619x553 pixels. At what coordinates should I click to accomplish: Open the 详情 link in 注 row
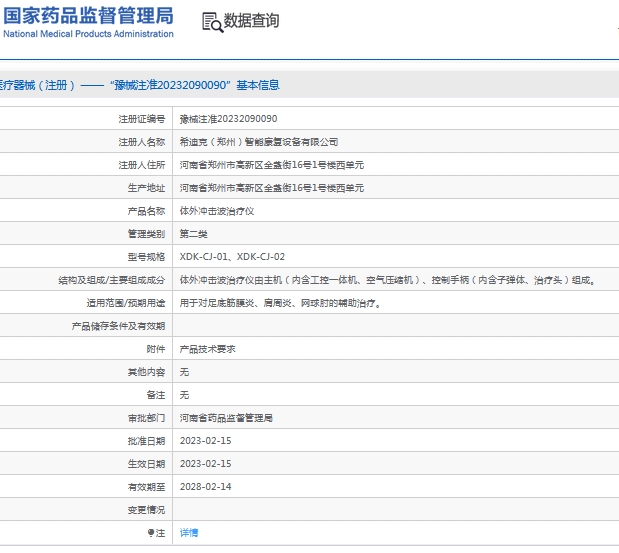[189, 533]
